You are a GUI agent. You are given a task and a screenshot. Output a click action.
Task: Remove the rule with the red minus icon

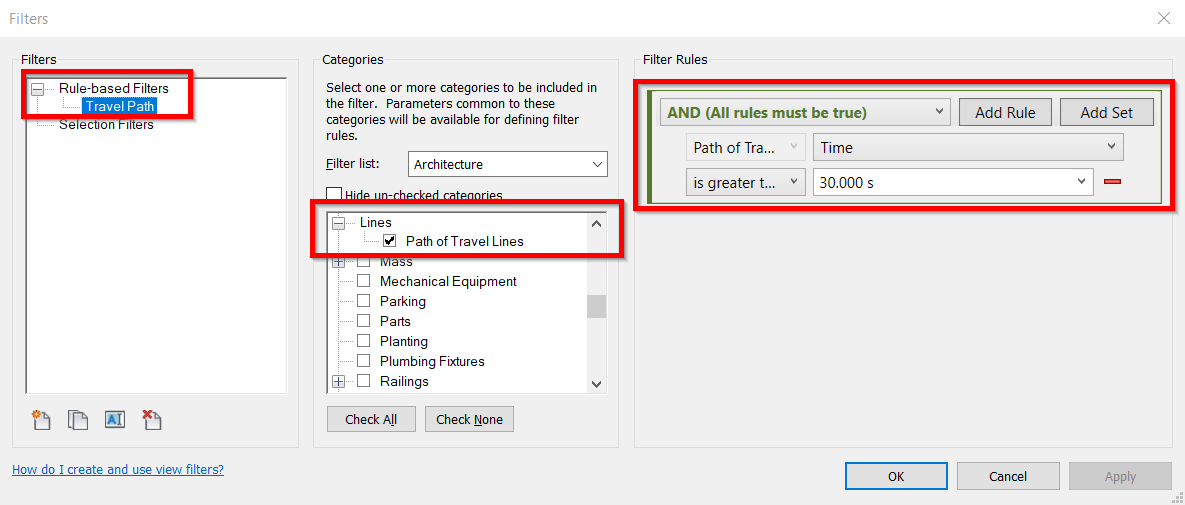(x=1112, y=182)
